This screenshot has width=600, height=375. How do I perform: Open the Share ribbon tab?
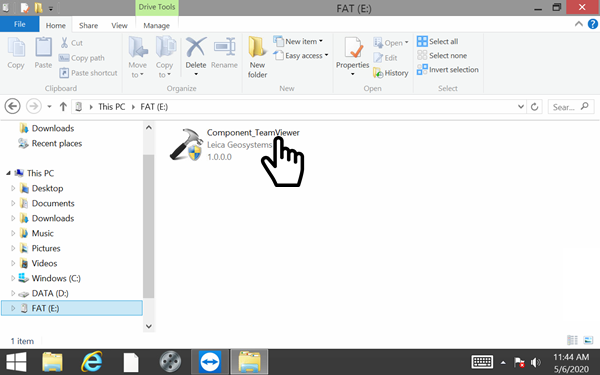pyautogui.click(x=88, y=26)
